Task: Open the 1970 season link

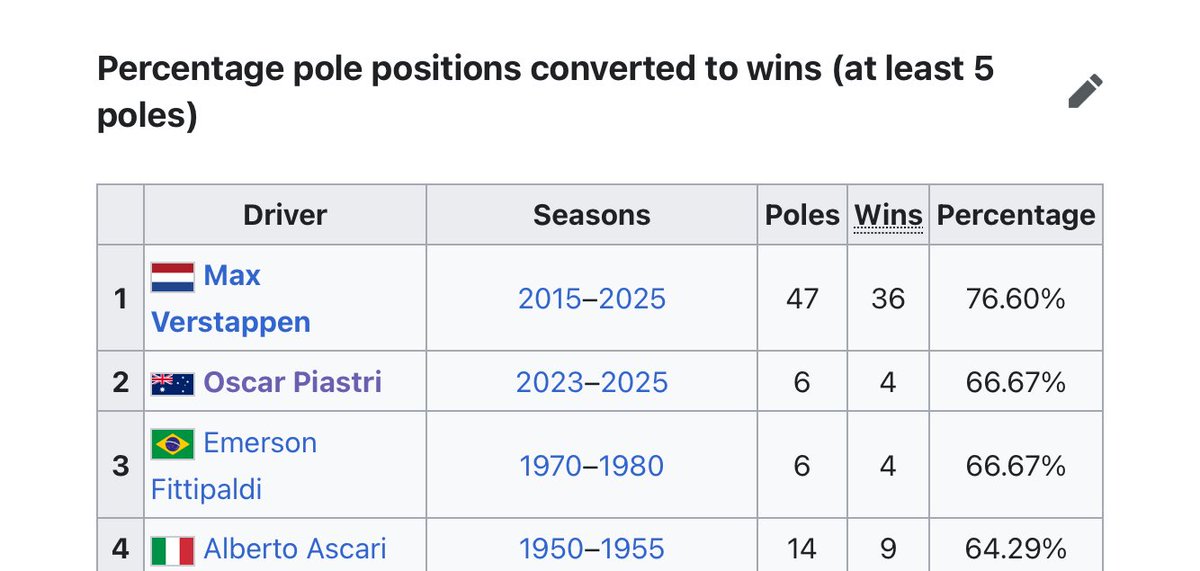Action: [552, 466]
